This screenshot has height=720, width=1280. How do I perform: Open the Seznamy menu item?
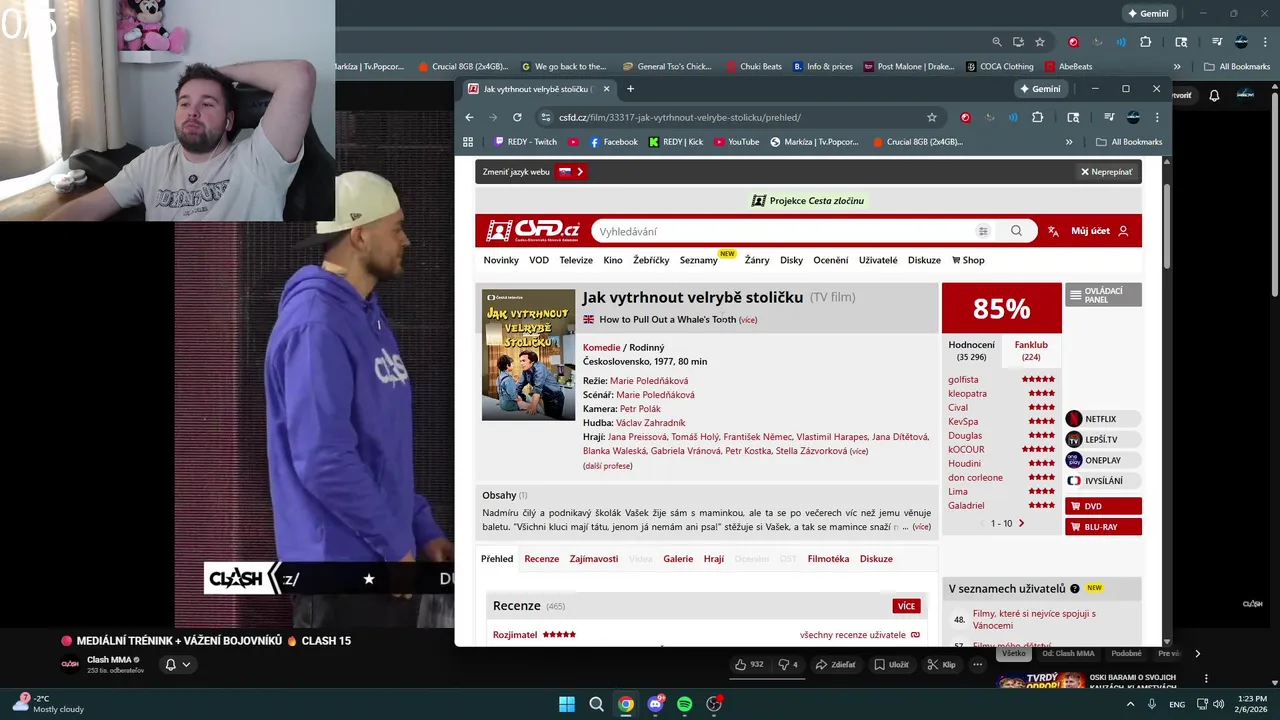click(698, 260)
